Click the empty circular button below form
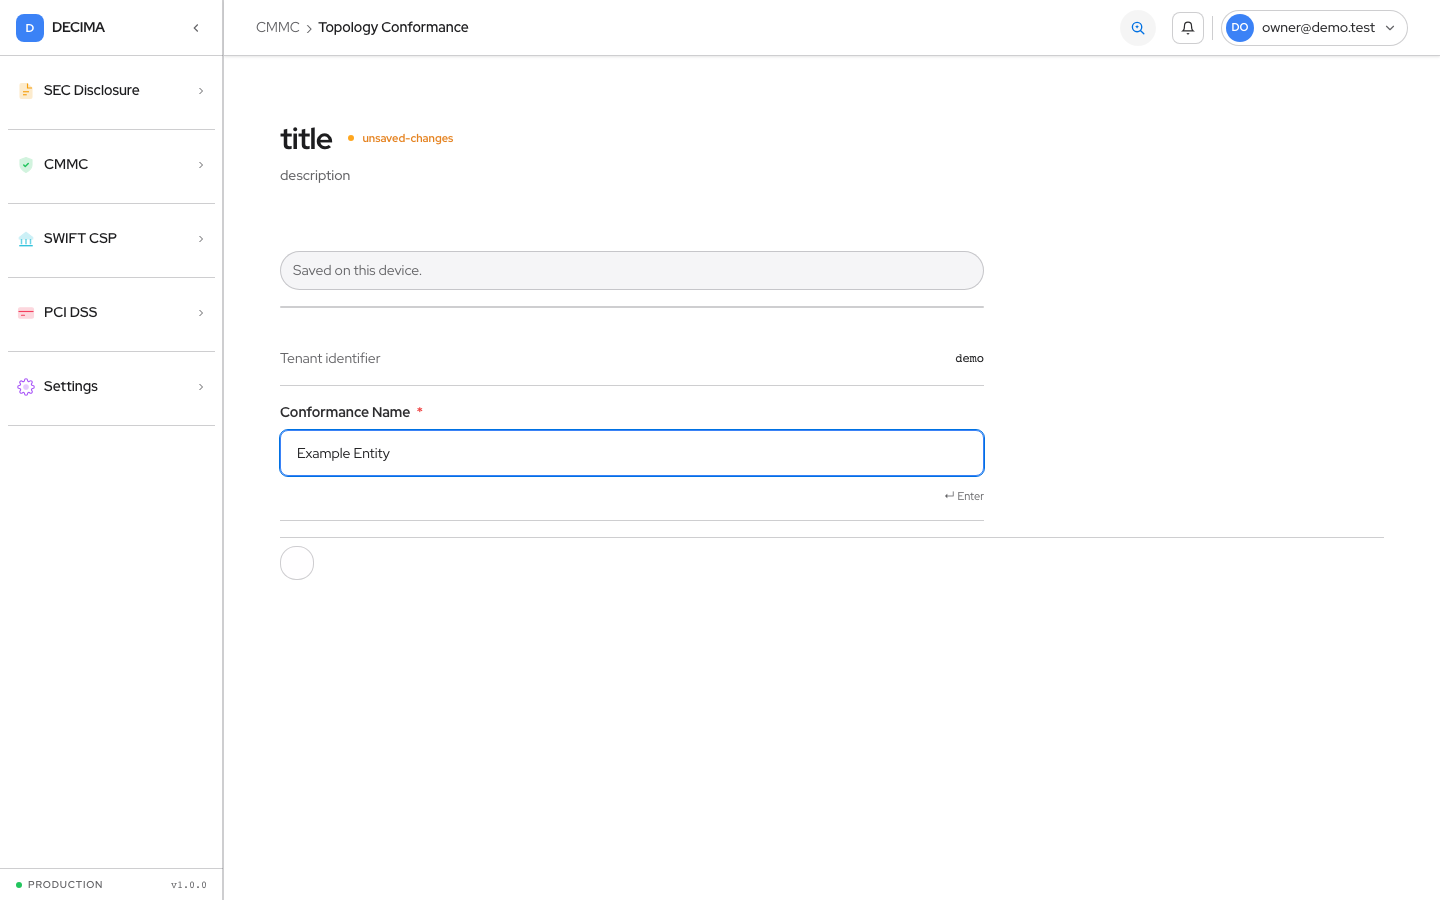This screenshot has height=900, width=1440. [297, 563]
